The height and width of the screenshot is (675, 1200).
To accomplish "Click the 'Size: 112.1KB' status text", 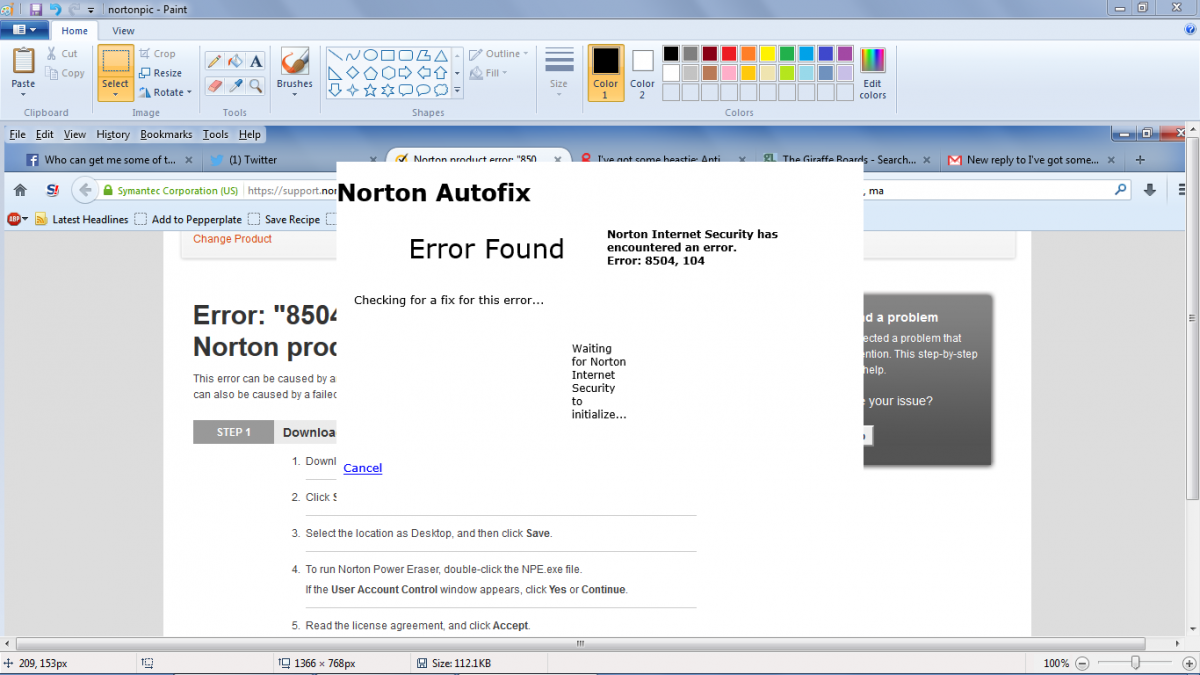I will point(461,663).
